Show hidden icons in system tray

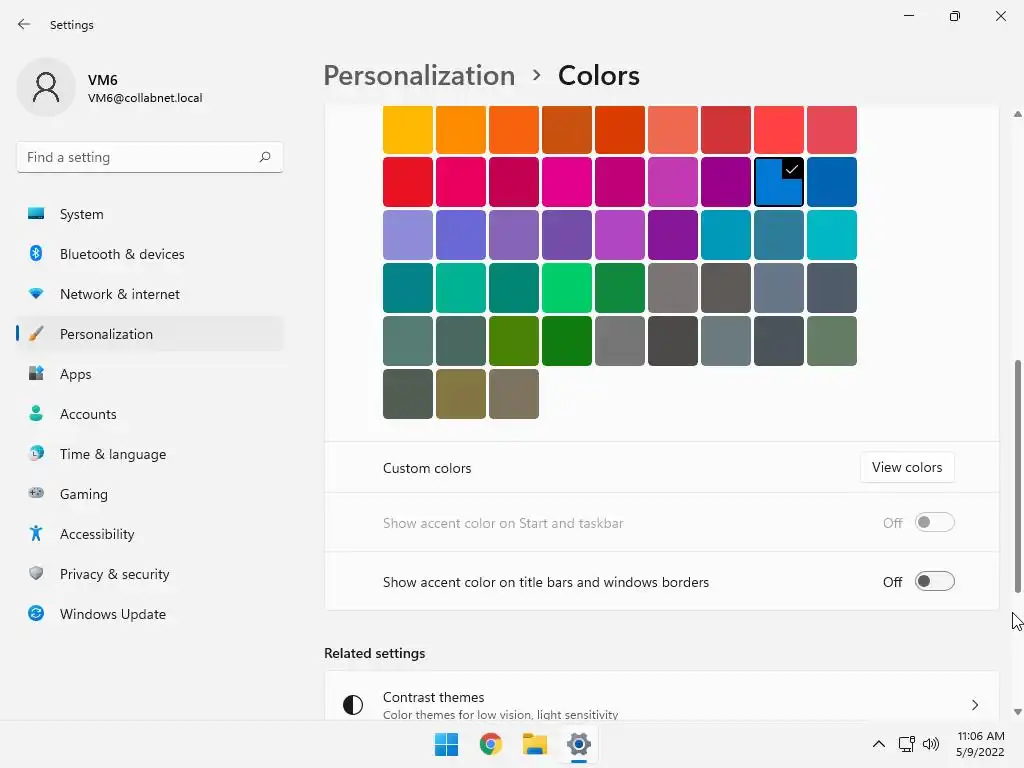point(878,744)
